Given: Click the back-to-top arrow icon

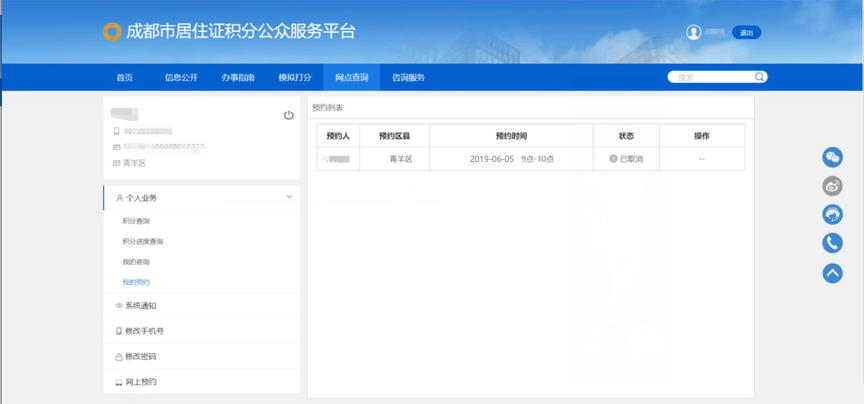Looking at the screenshot, I should (832, 272).
